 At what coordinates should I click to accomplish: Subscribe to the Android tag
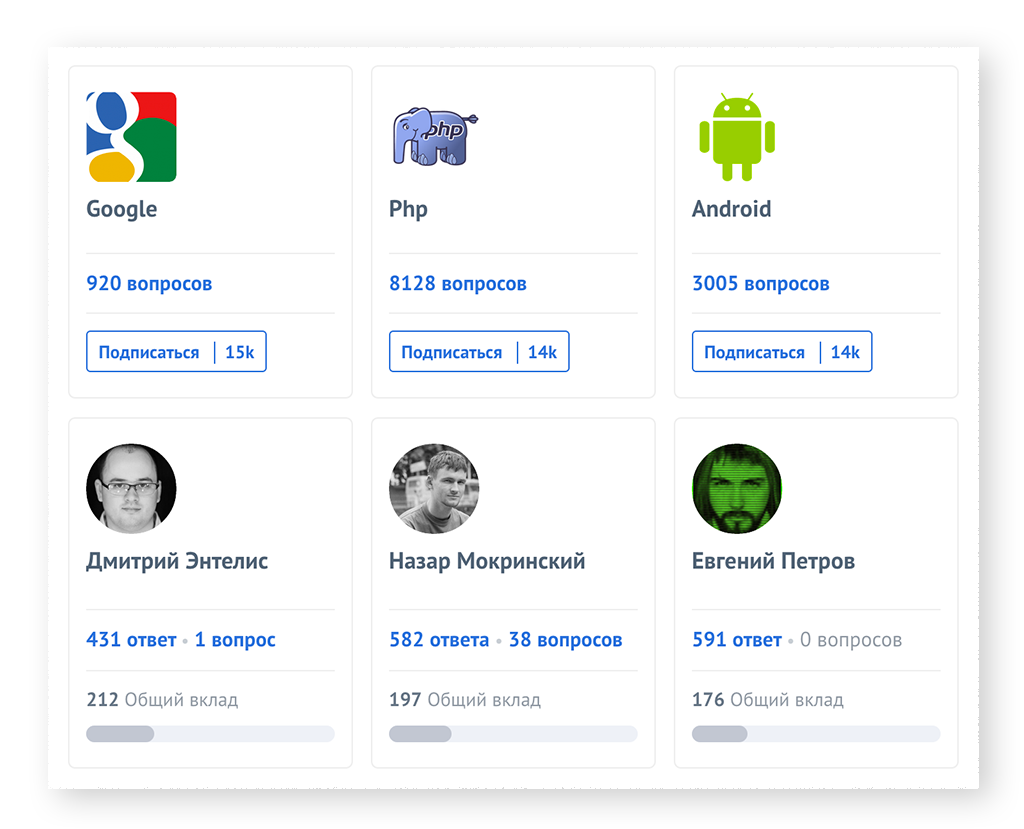[x=754, y=352]
